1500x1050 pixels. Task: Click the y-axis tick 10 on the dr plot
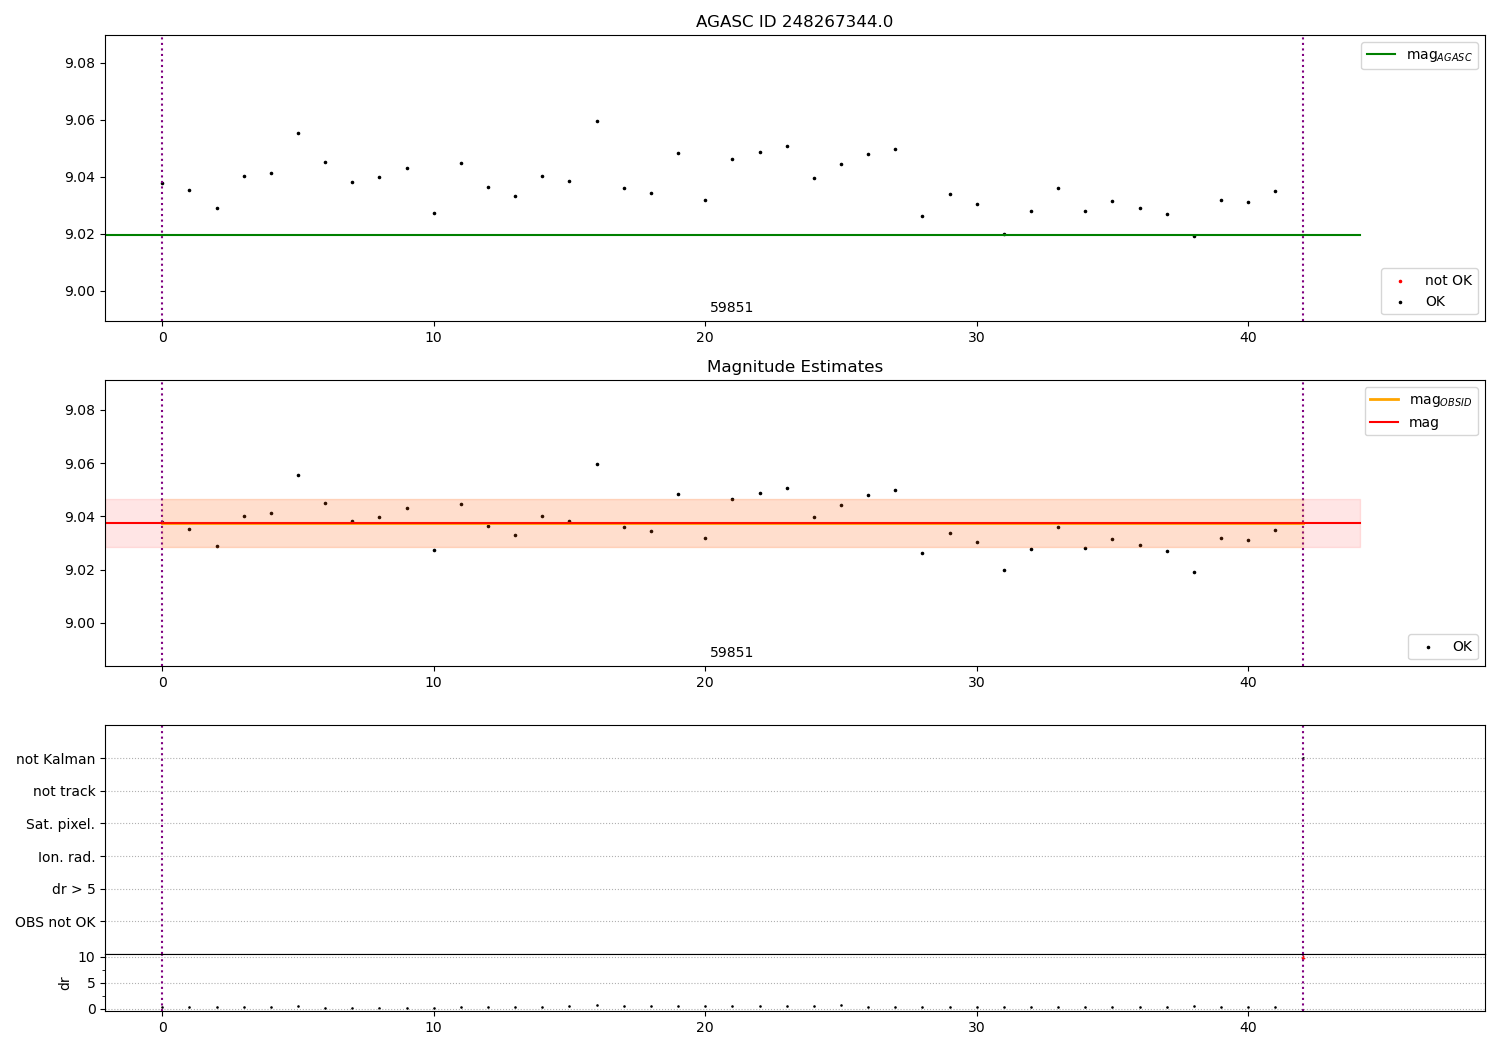(87, 958)
